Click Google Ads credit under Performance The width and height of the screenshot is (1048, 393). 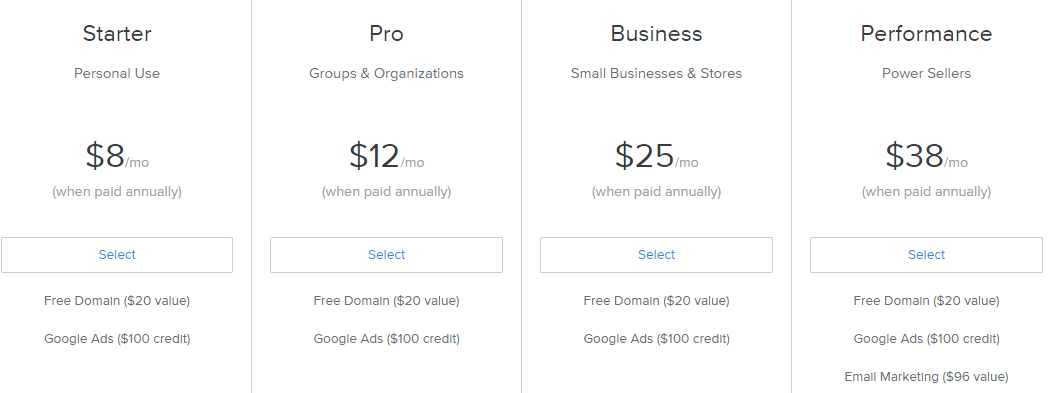pyautogui.click(x=926, y=339)
